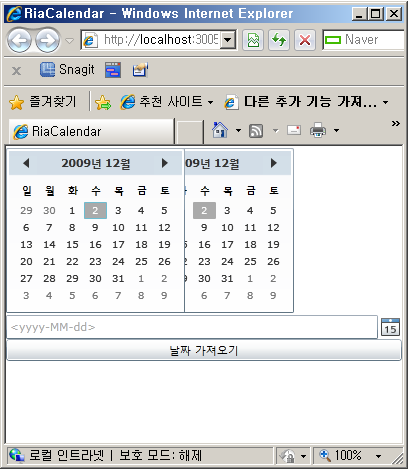The width and height of the screenshot is (408, 469).
Task: Click the browser Back button
Action: coord(19,41)
